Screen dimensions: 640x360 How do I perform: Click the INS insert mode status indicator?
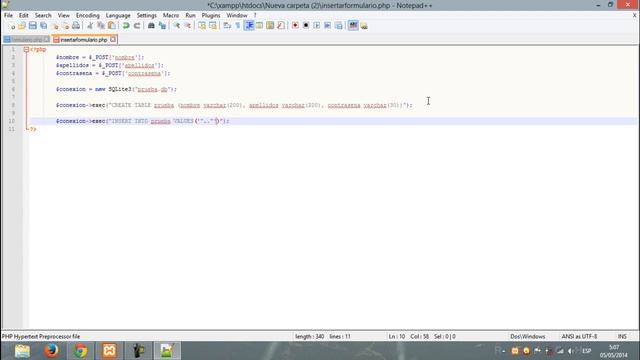(622, 337)
